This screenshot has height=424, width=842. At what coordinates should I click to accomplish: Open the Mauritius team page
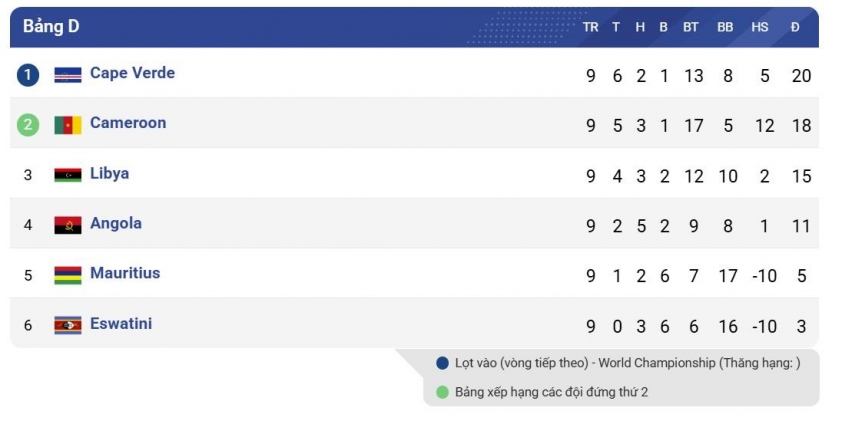tap(125, 273)
